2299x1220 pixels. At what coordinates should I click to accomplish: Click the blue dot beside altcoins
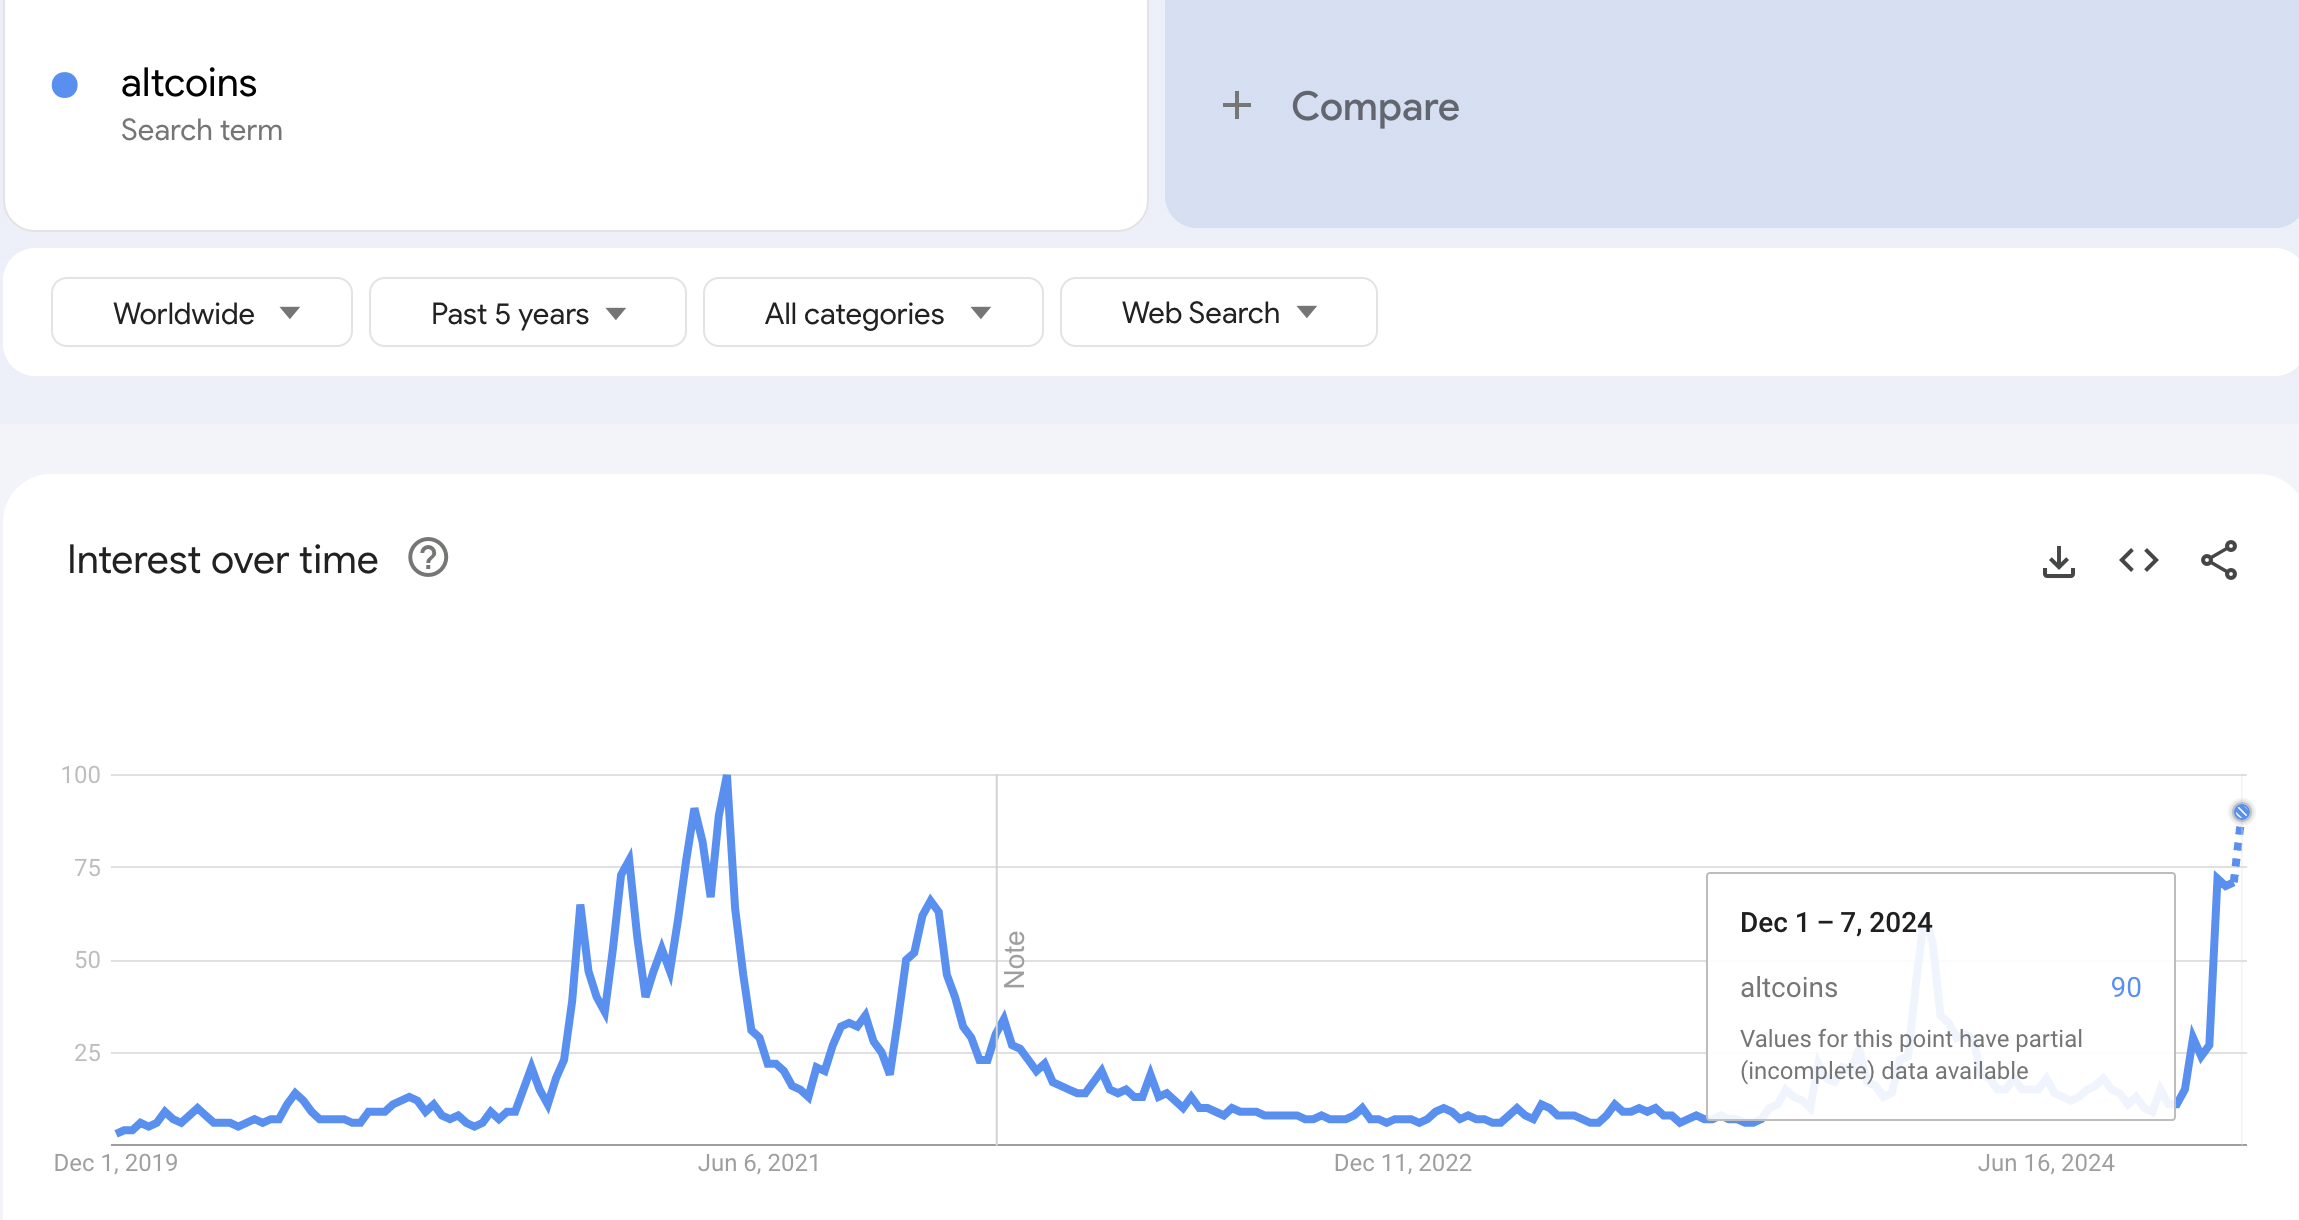[65, 85]
